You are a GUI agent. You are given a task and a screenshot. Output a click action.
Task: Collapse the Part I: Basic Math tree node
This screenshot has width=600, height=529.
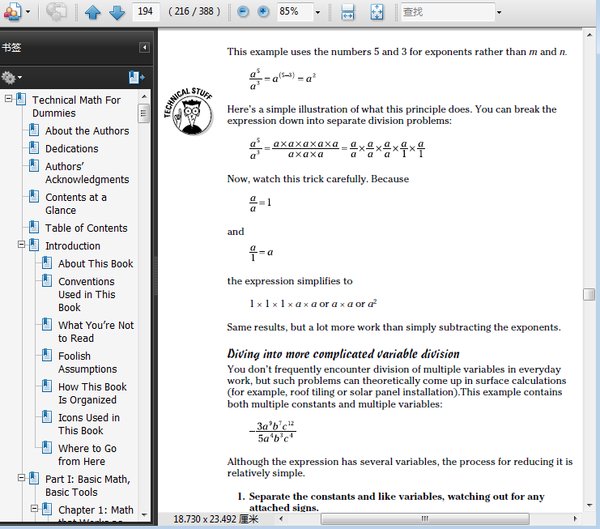click(x=21, y=478)
